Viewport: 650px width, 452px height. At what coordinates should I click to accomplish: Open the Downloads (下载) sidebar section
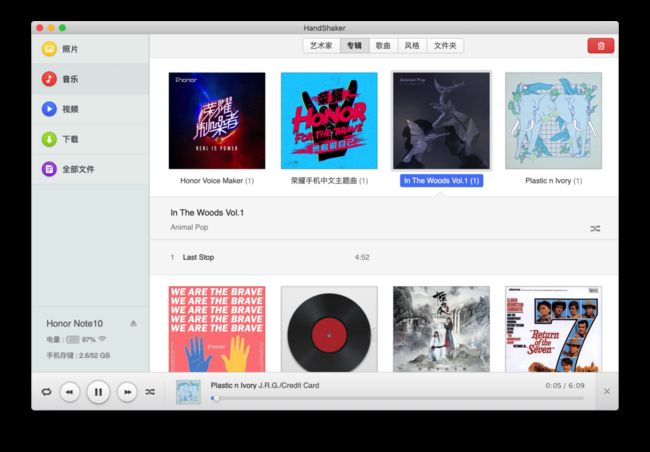[90, 139]
